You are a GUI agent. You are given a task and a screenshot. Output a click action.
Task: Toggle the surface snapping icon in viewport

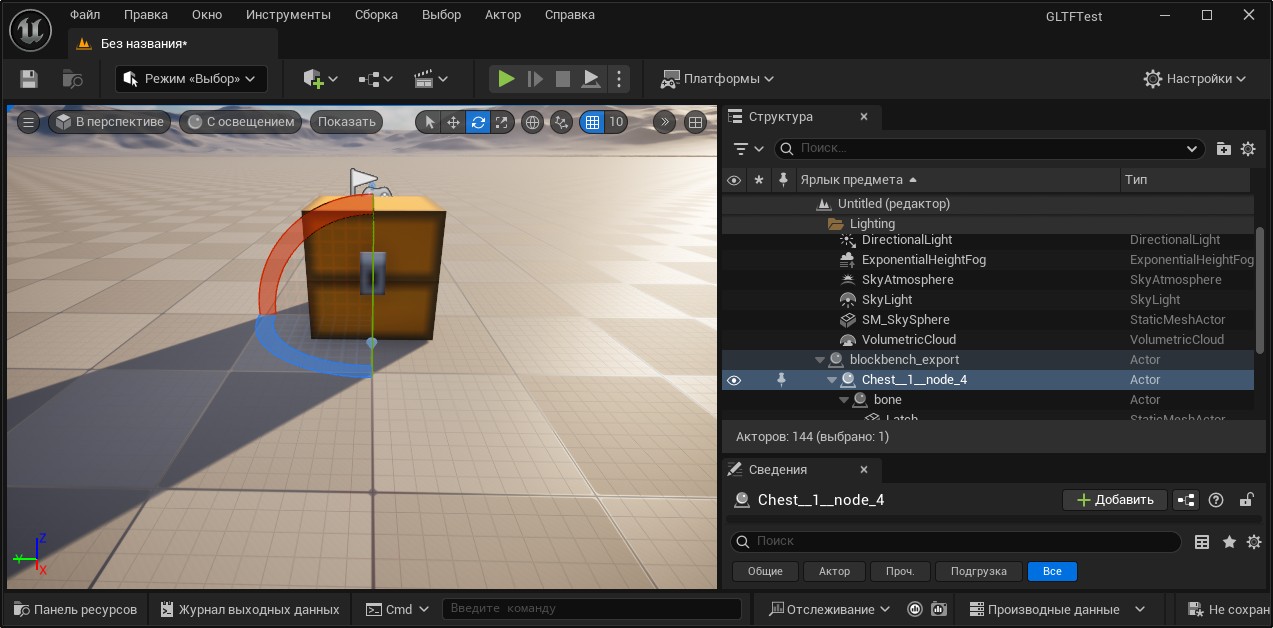562,122
